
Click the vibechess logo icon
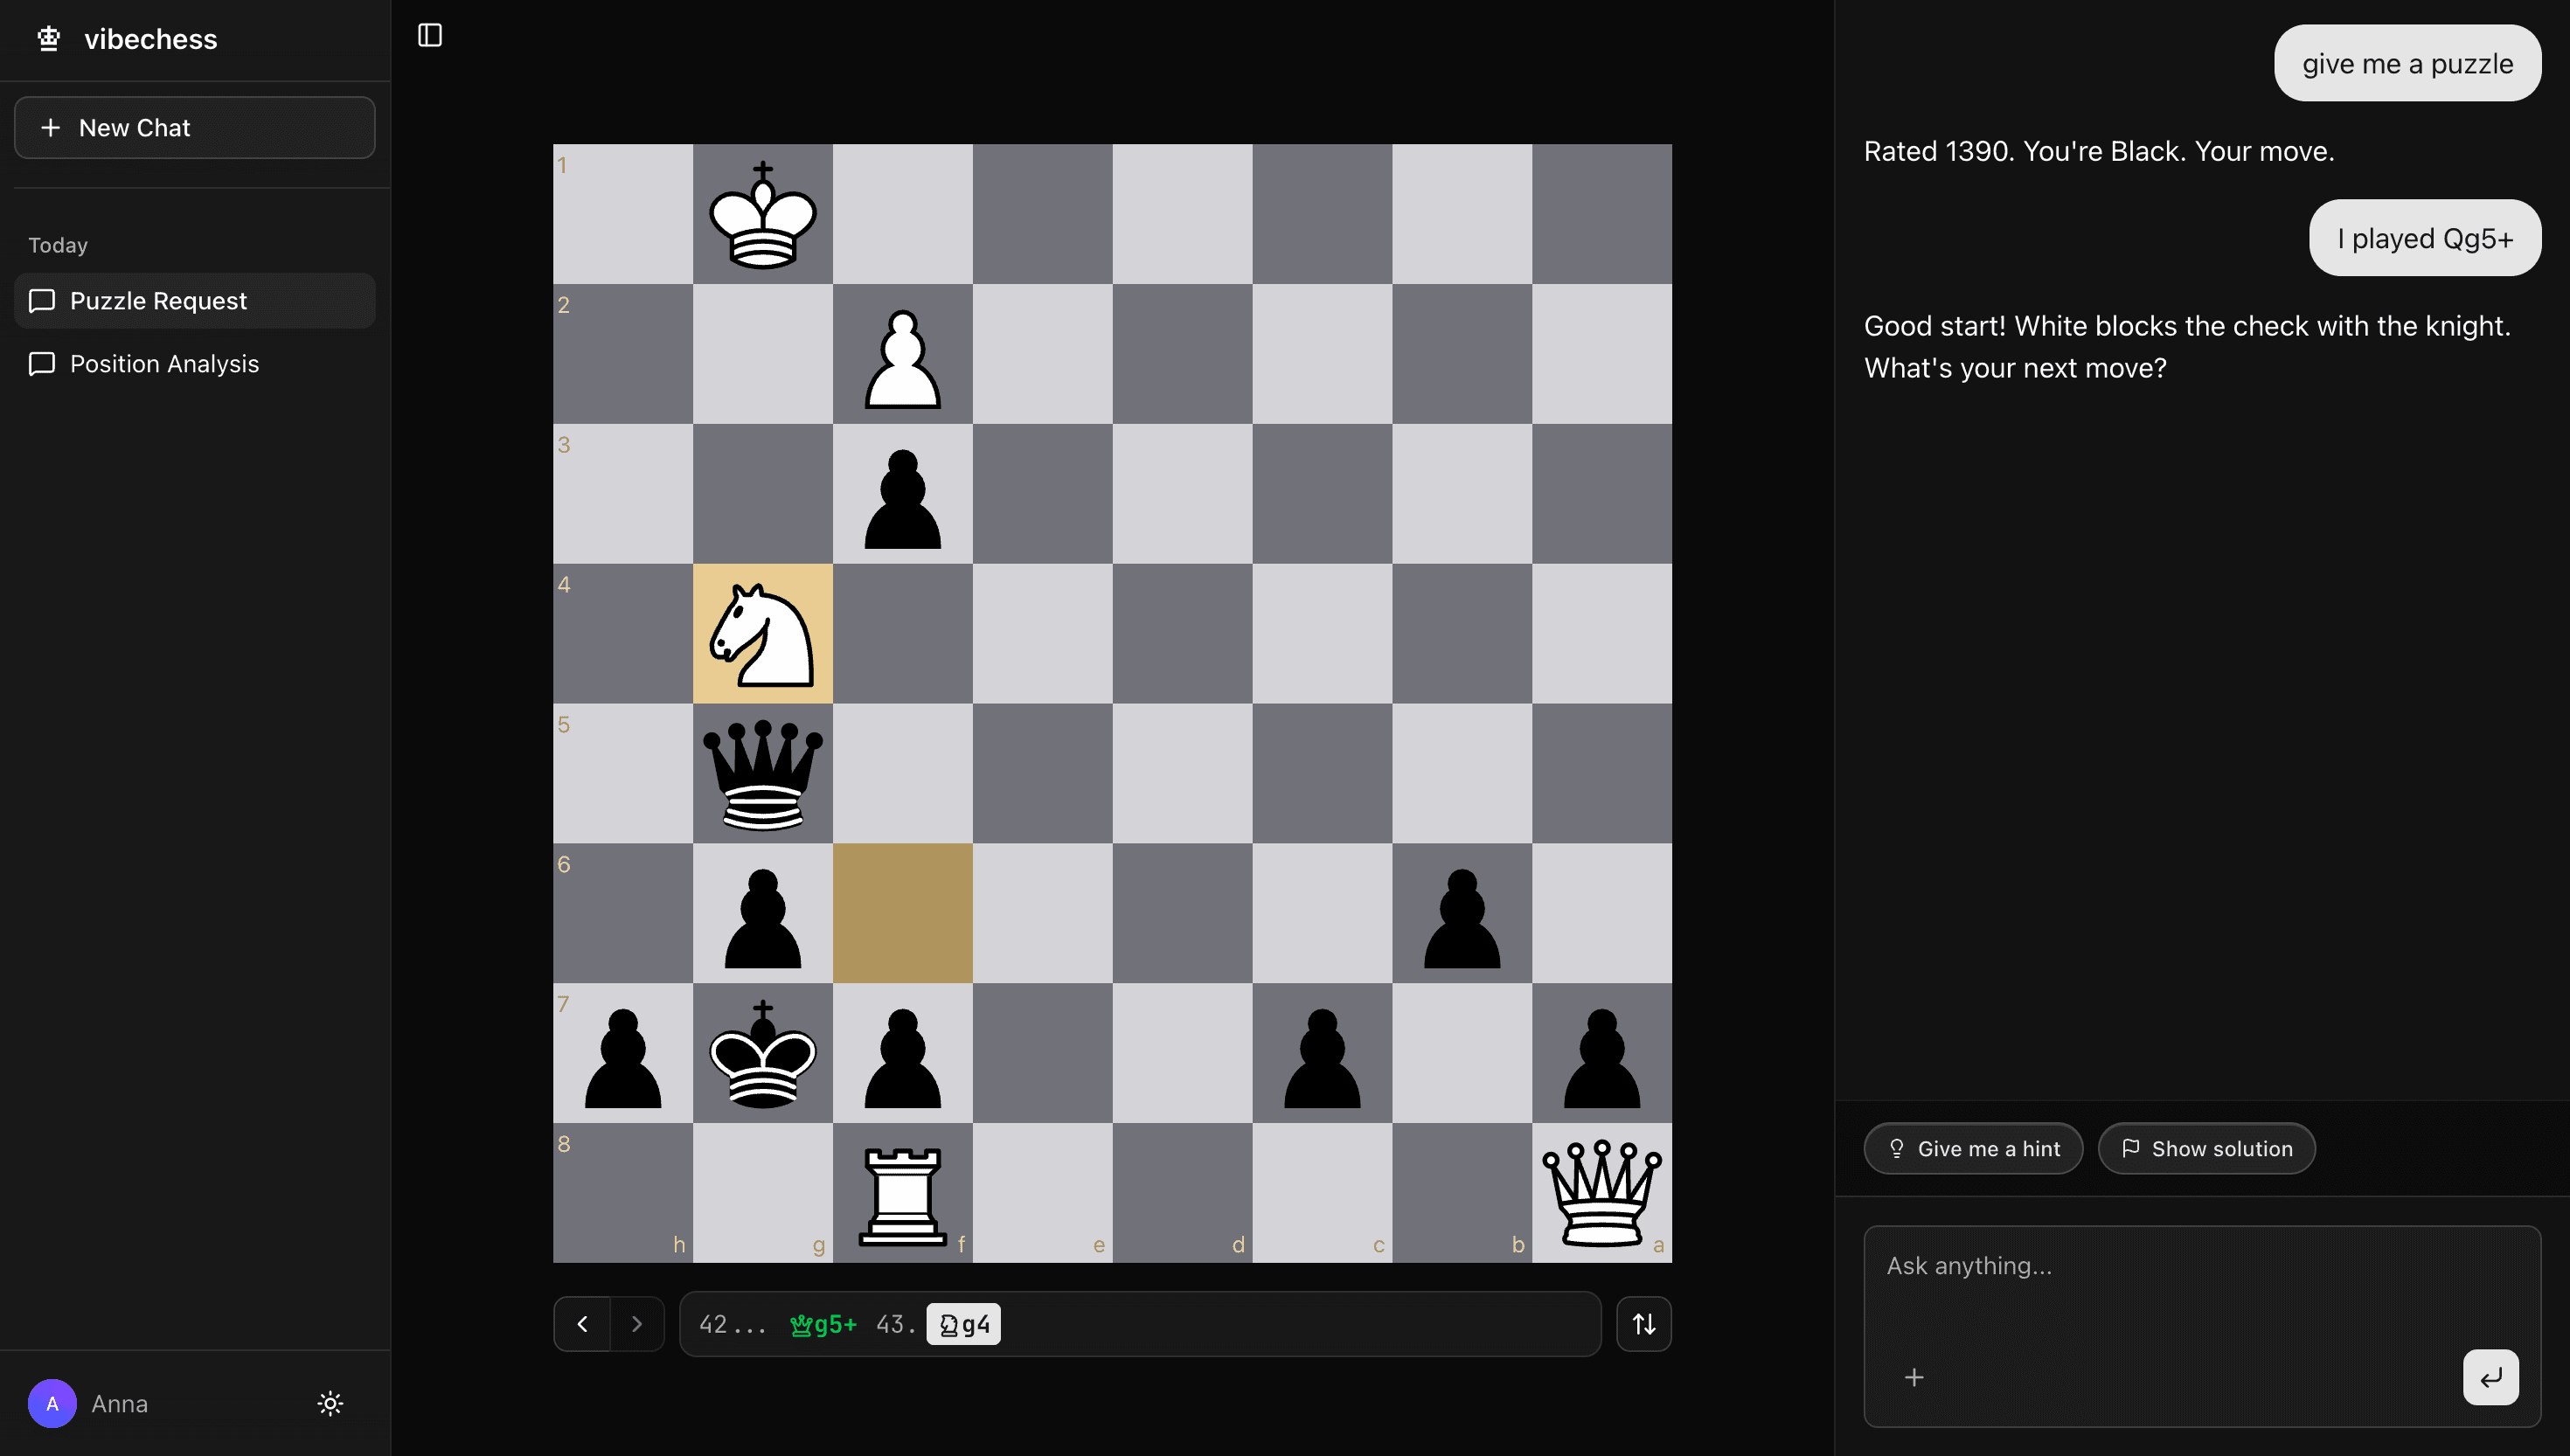click(48, 39)
